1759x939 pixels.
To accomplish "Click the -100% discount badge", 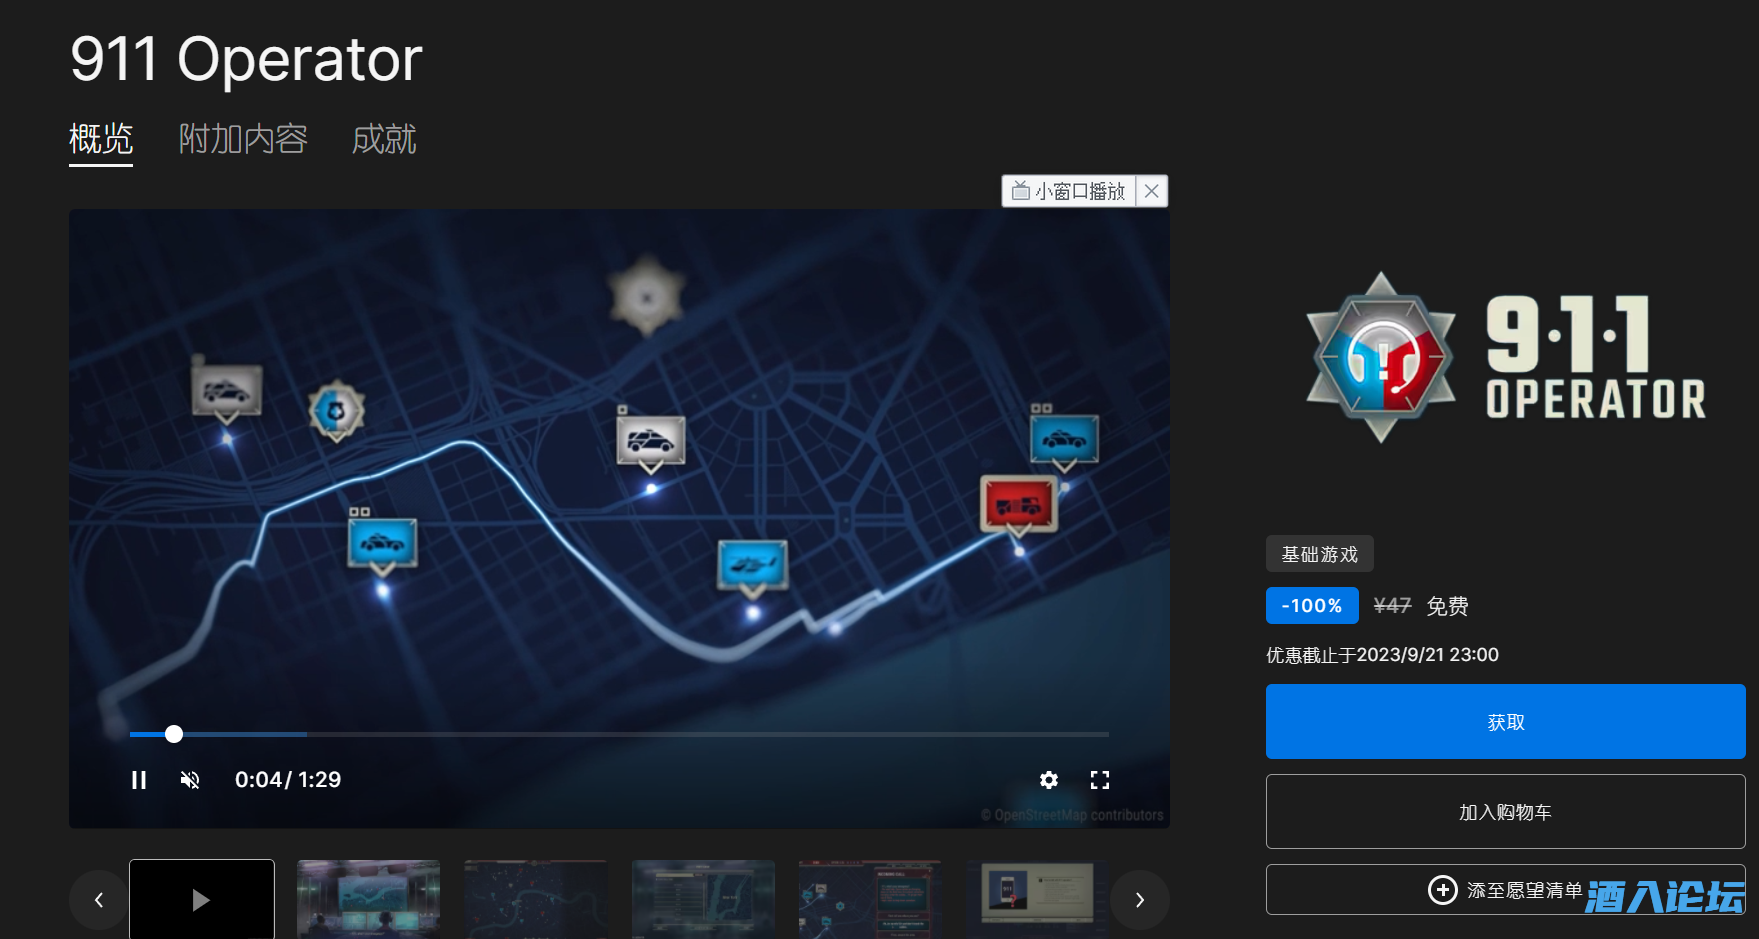I will click(1312, 606).
